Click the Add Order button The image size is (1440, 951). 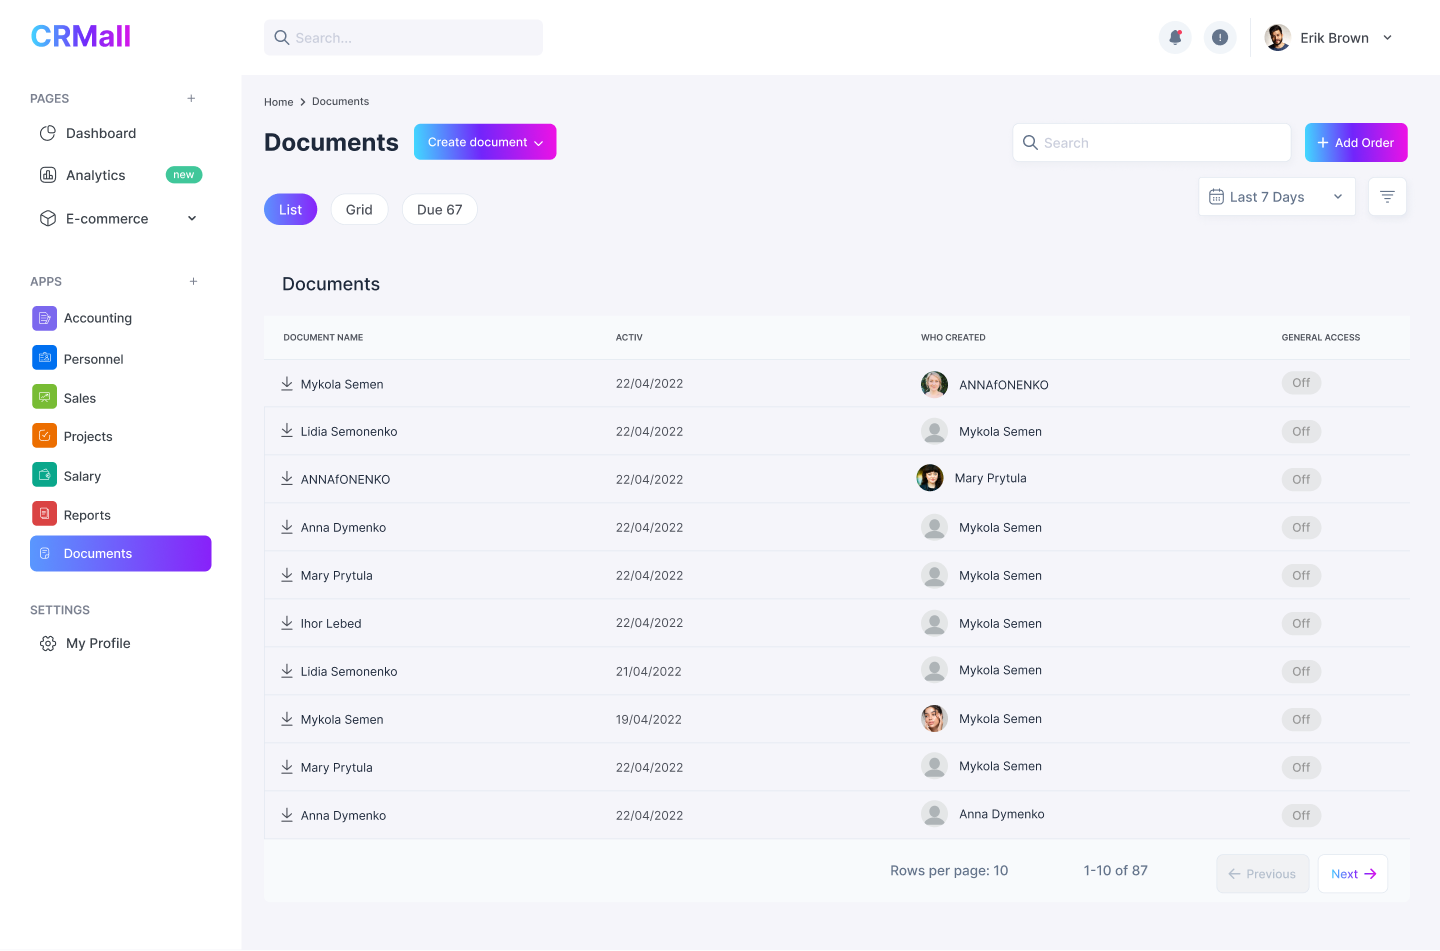point(1355,143)
